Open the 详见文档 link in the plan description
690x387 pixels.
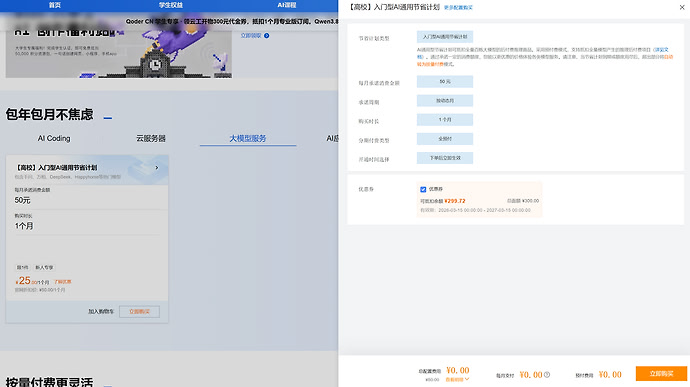click(660, 50)
